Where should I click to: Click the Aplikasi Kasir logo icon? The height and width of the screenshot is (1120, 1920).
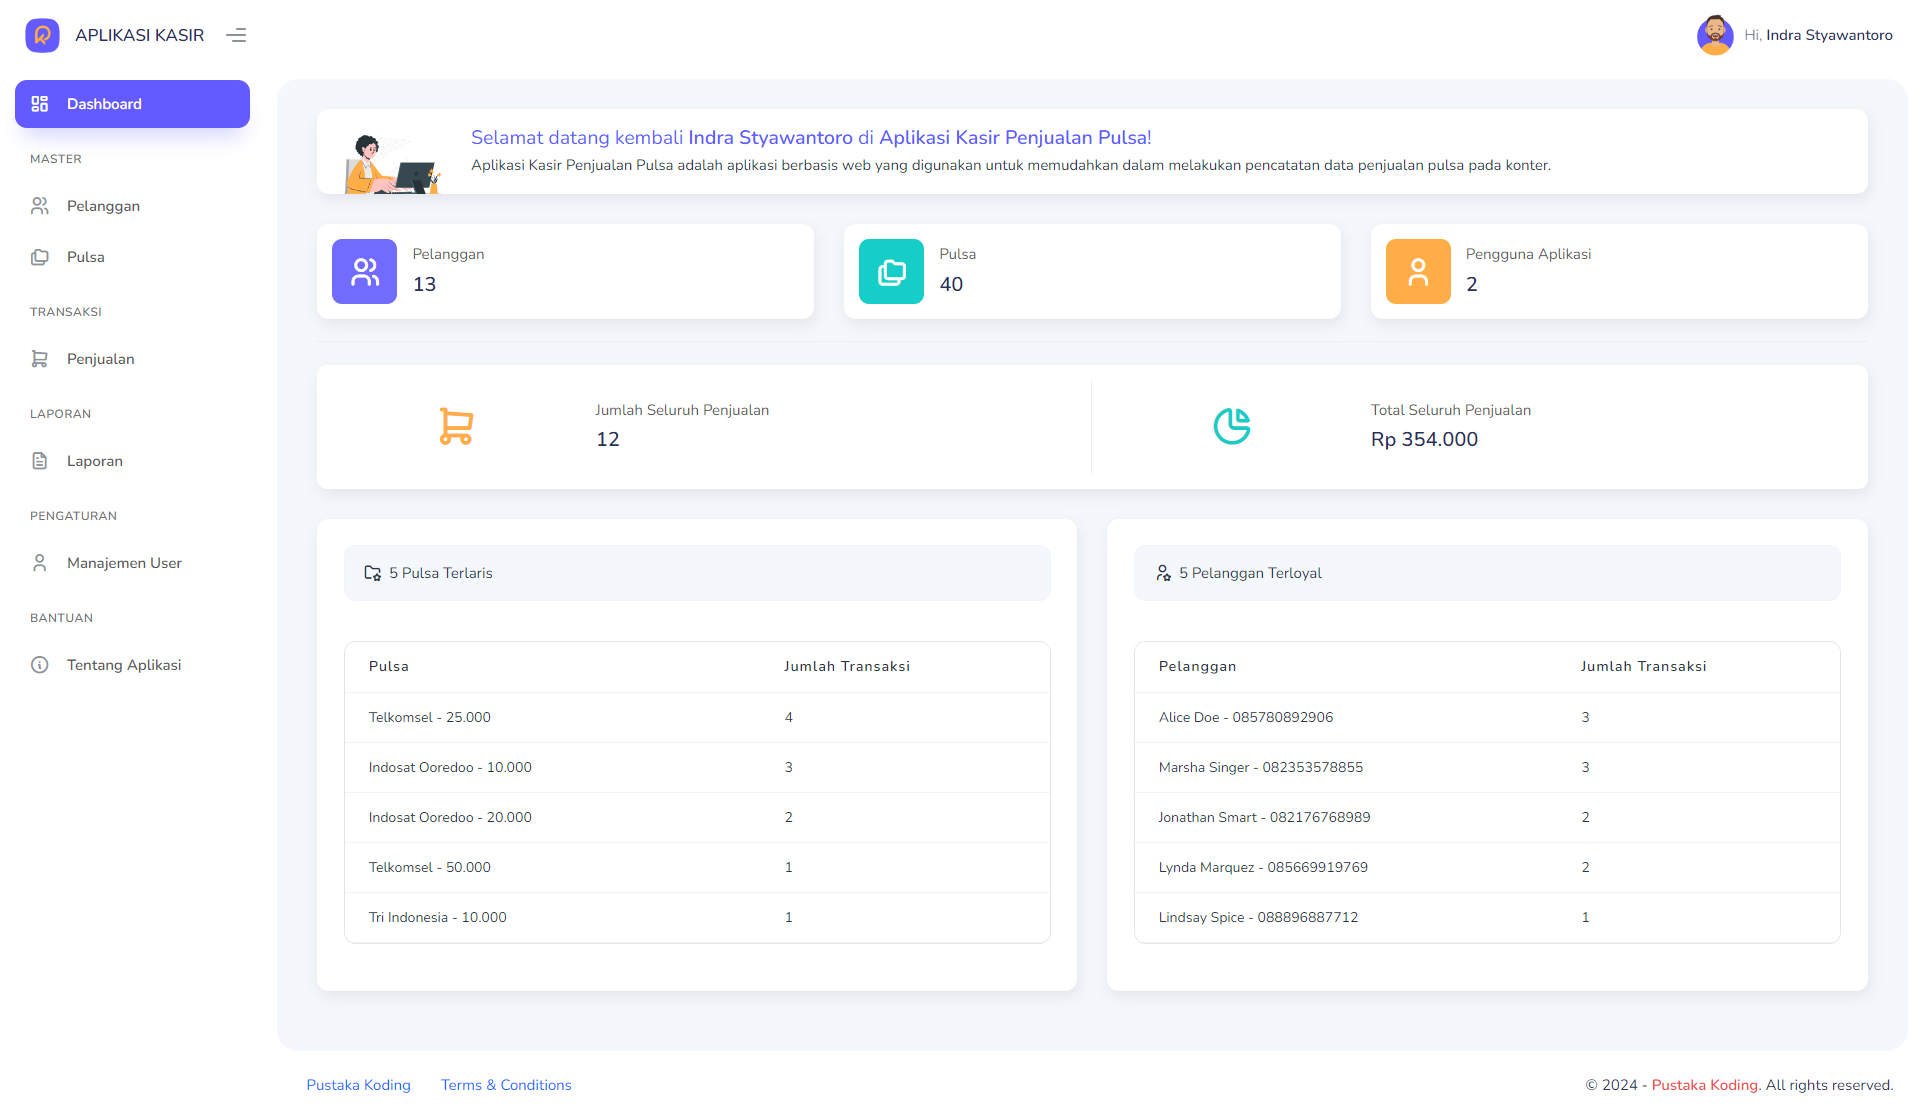coord(42,34)
